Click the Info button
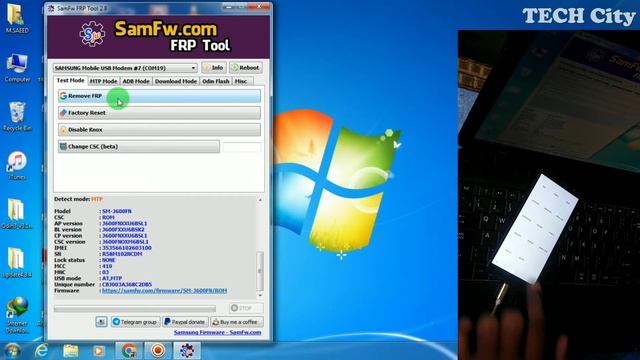 (x=214, y=68)
